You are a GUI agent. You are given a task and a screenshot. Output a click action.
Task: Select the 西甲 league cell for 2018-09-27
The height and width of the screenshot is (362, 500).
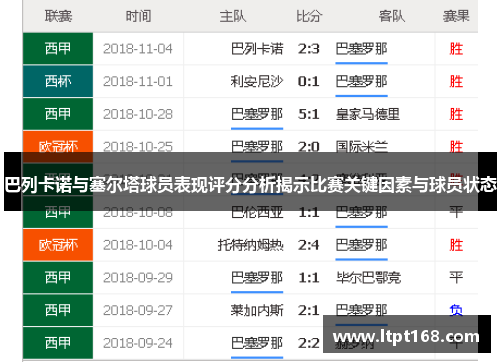click(58, 310)
